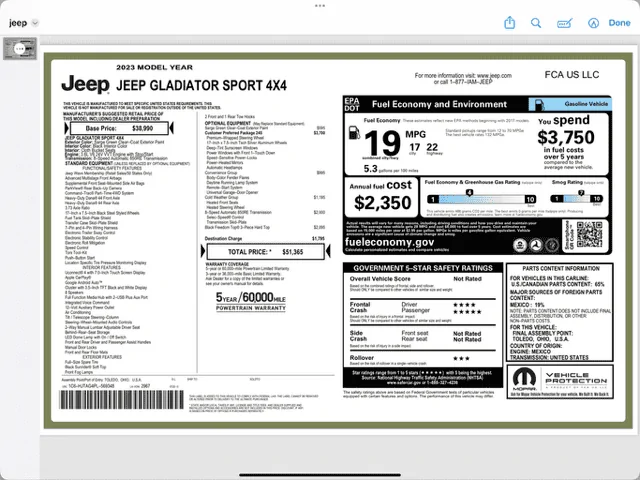The image size is (640, 480).
Task: Tap Done to close the preview
Action: point(619,23)
